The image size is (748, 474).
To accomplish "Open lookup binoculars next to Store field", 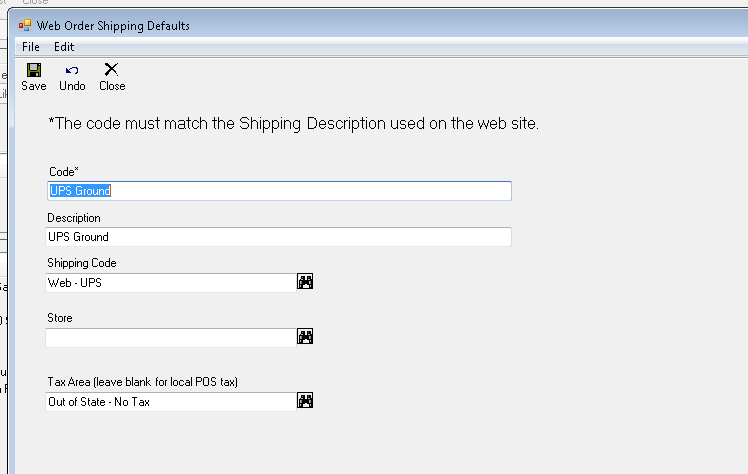I will (x=305, y=336).
